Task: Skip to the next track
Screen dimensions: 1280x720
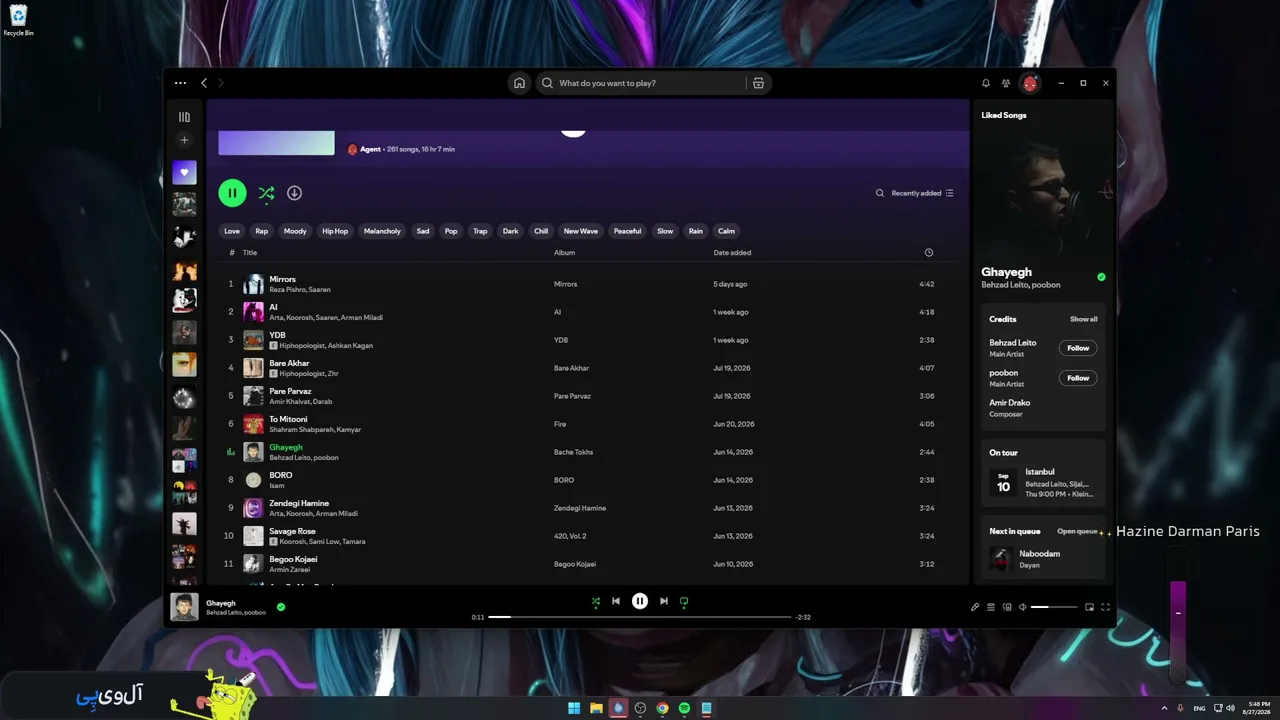Action: [663, 601]
